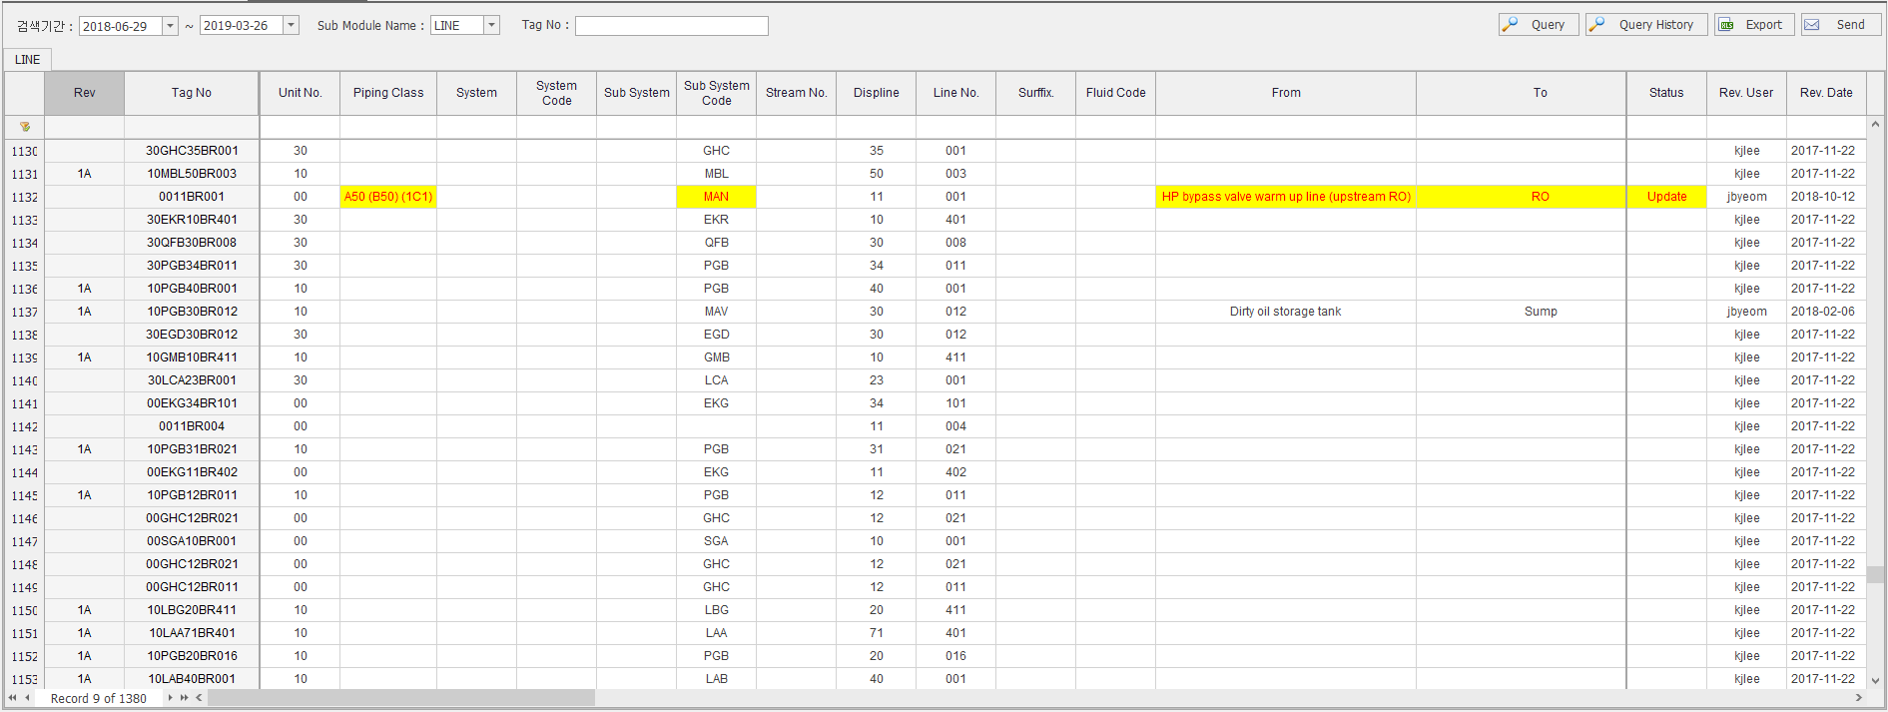Screen dimensions: 1888x712
Task: Go to the next record
Action: (x=170, y=698)
